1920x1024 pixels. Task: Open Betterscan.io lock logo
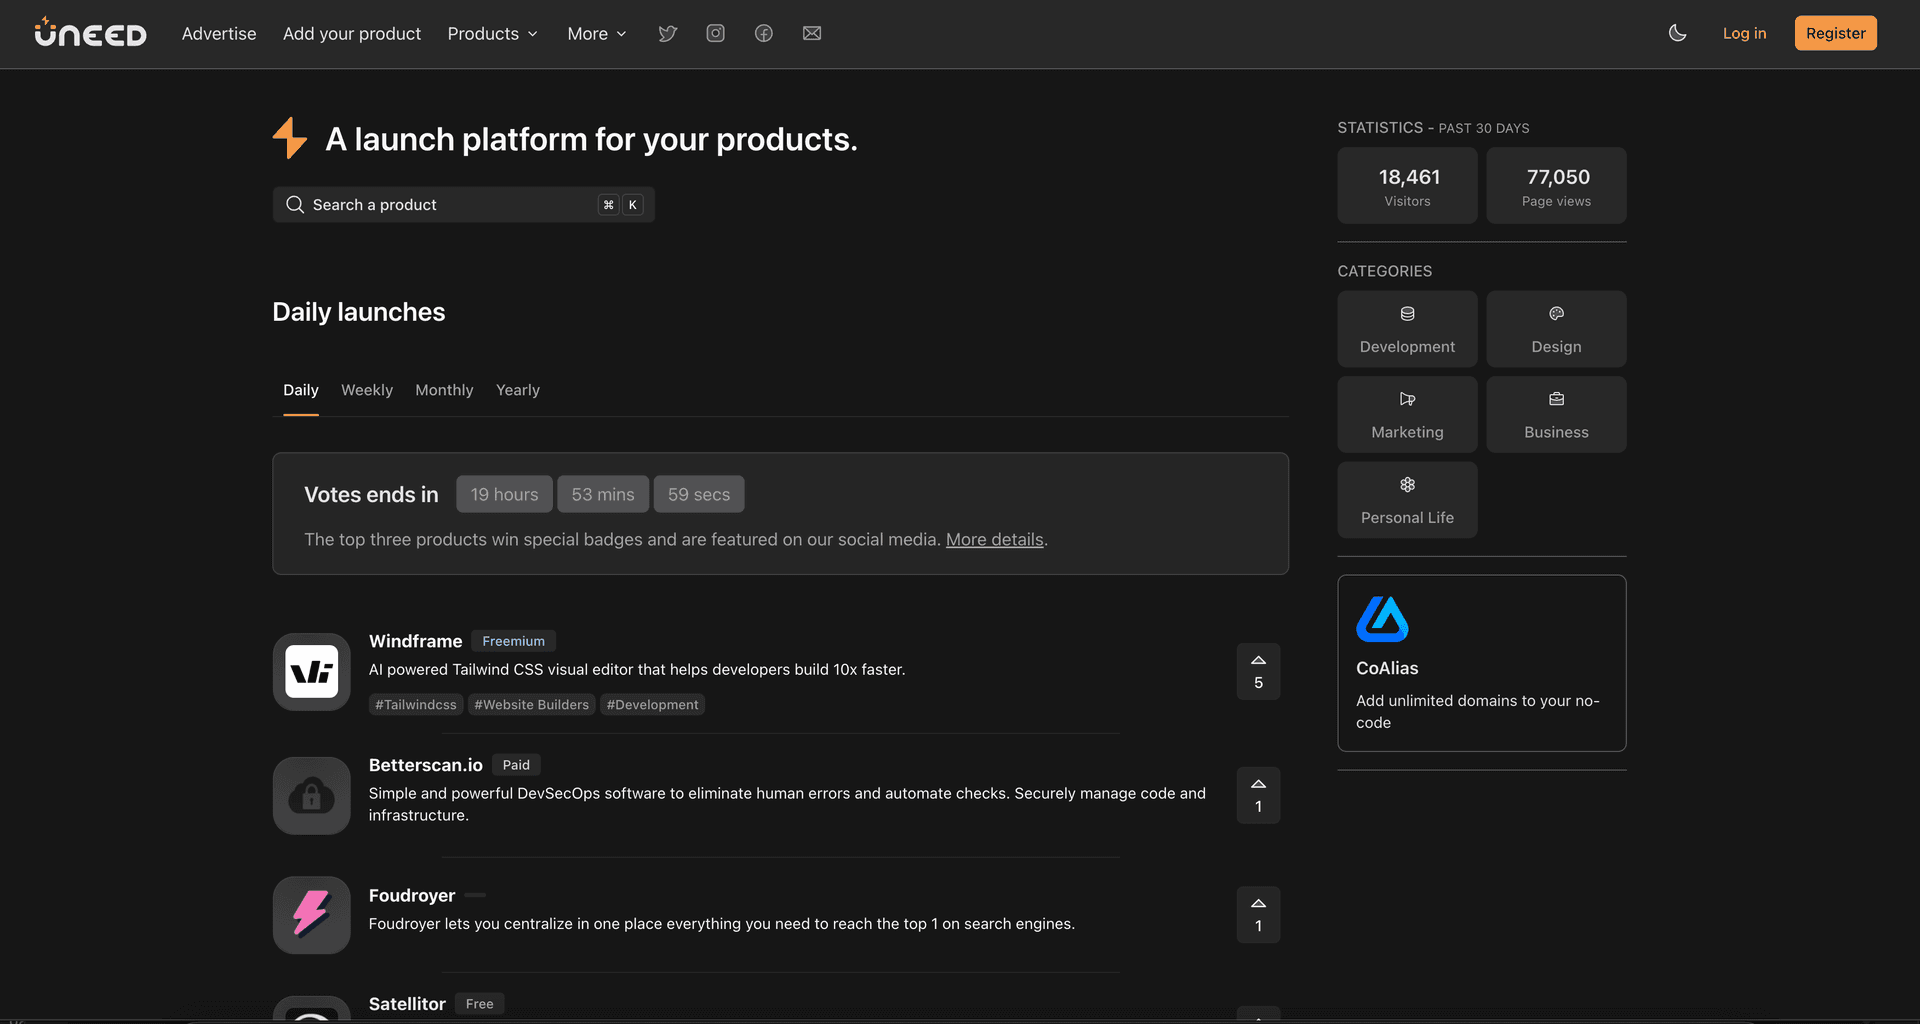tap(312, 795)
